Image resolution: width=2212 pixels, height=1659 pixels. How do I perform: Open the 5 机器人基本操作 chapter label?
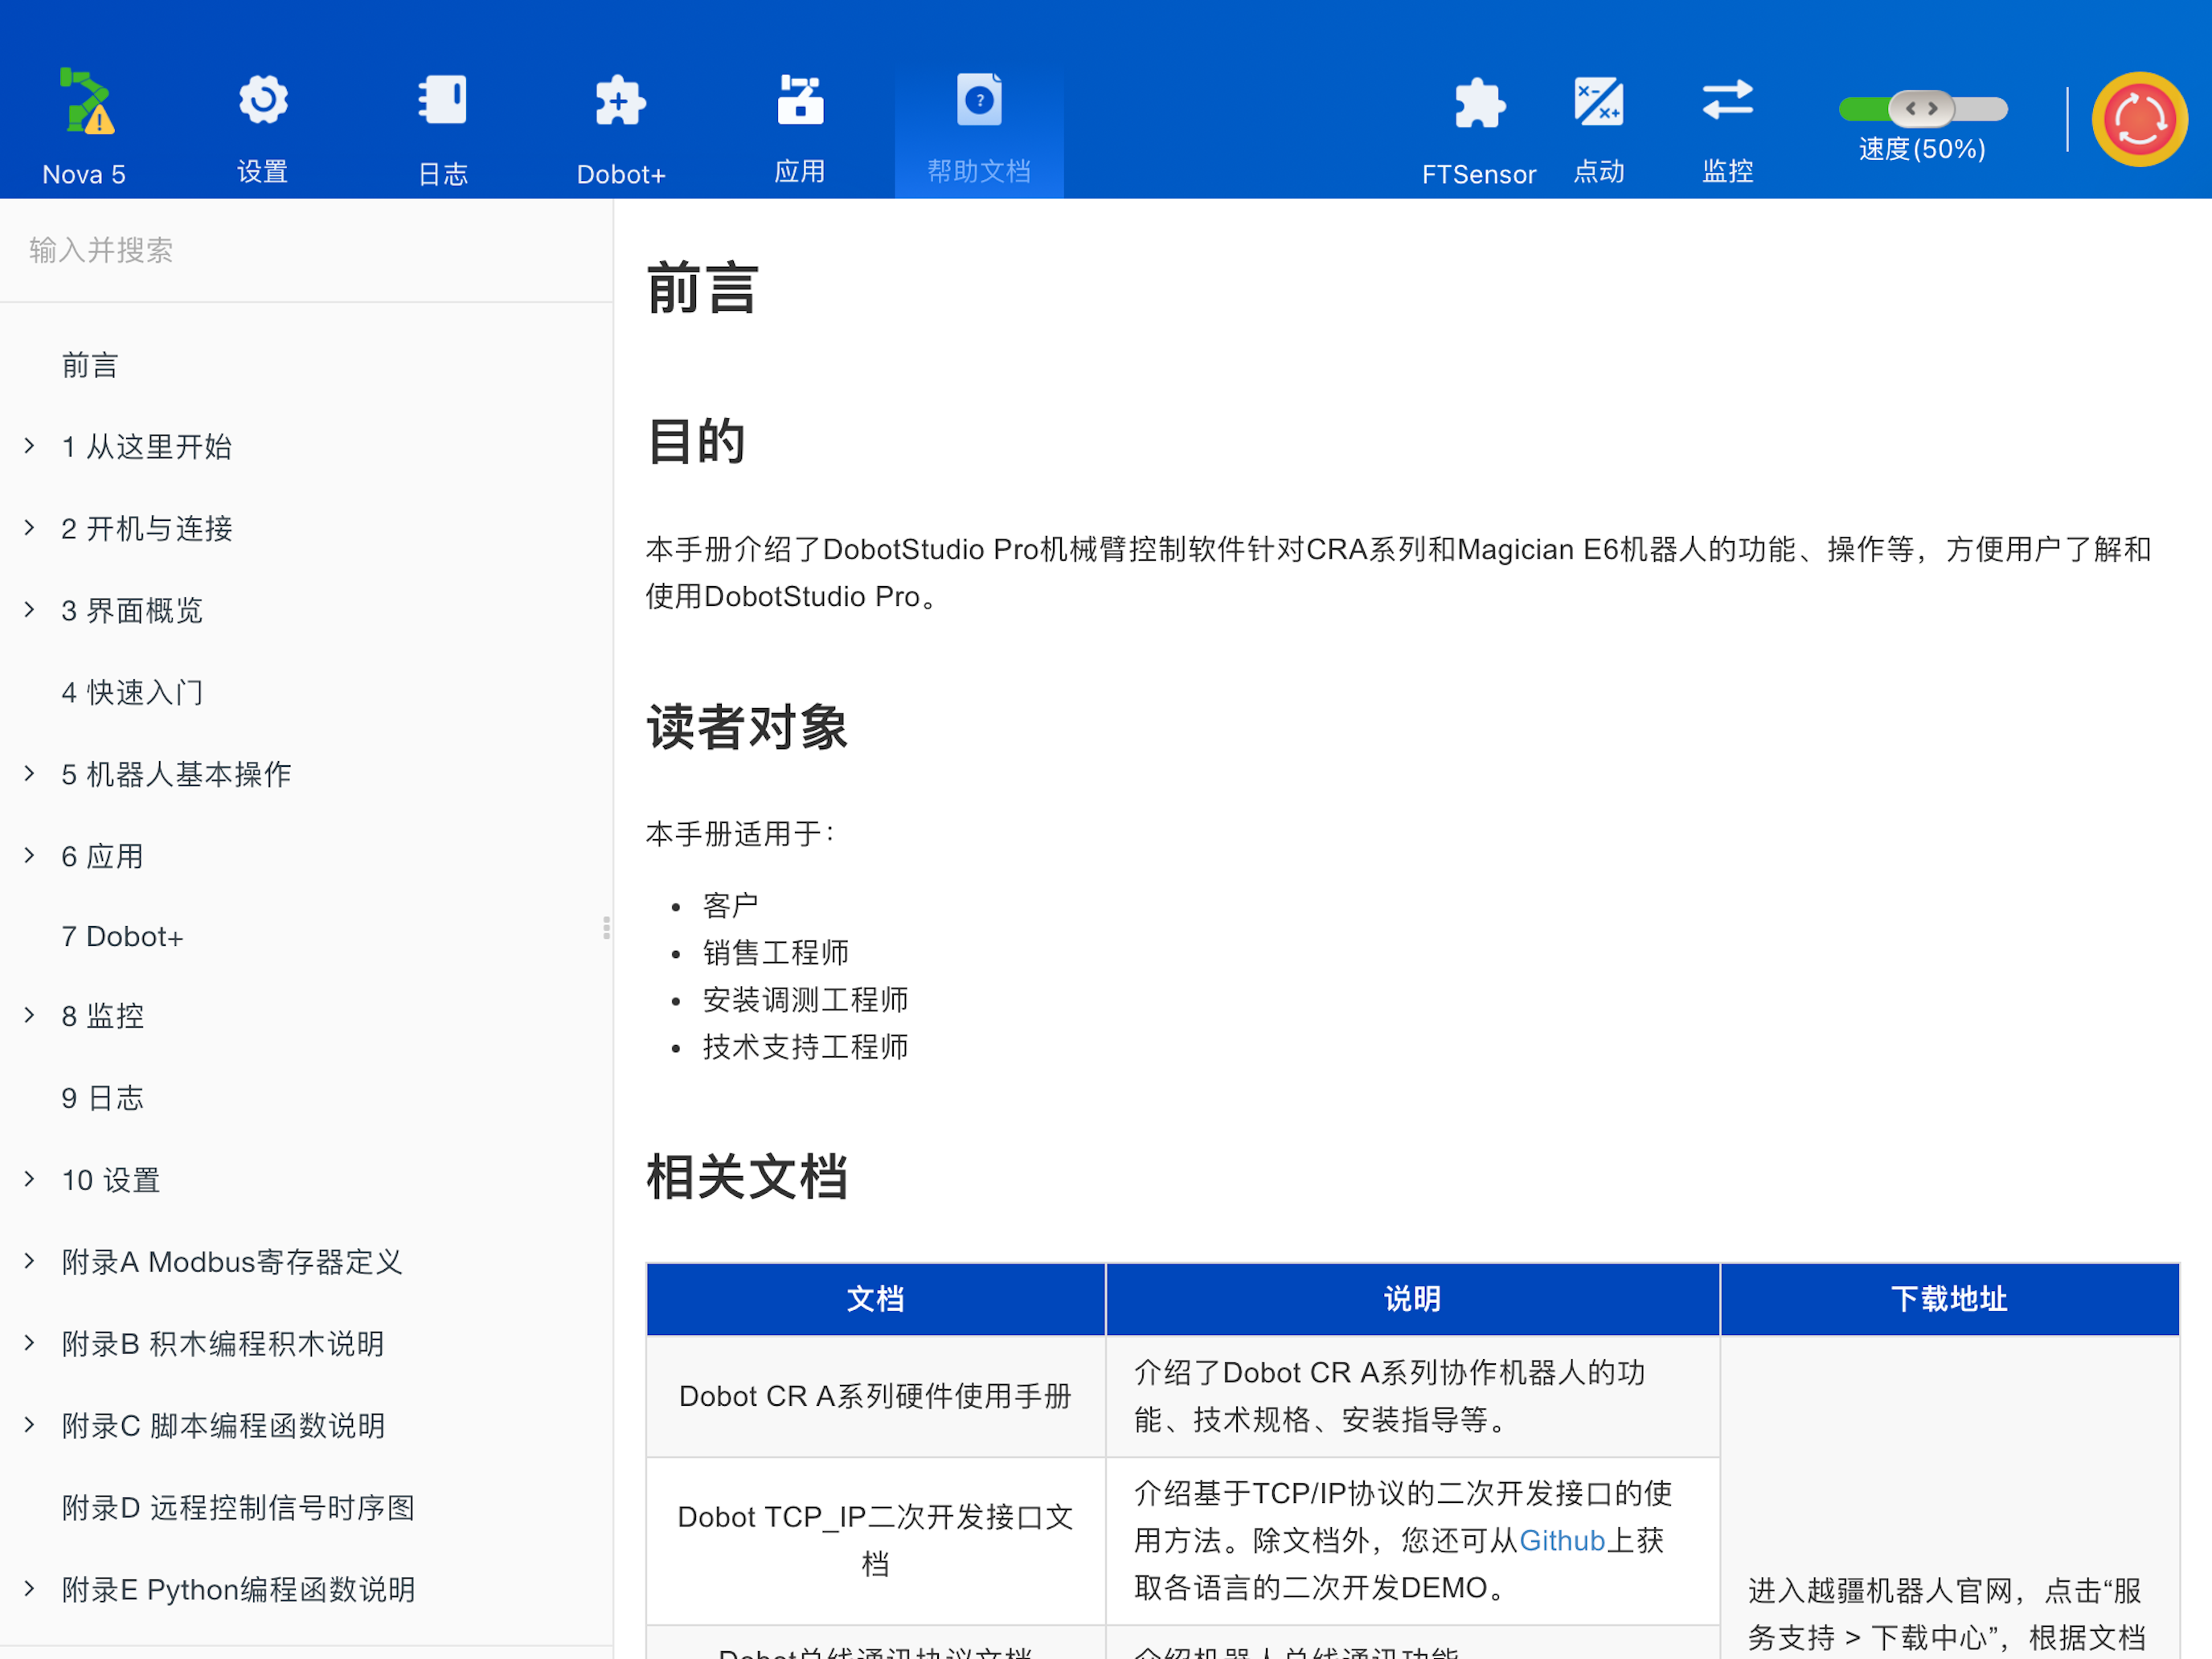tap(177, 774)
